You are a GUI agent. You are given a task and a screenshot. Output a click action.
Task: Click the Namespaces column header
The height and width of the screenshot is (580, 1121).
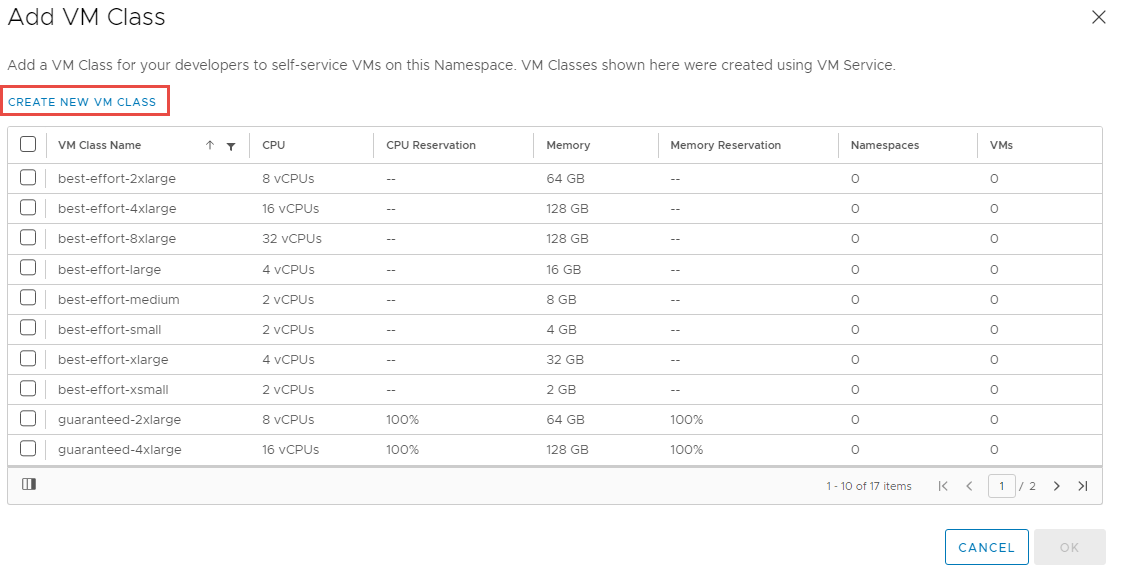coord(885,145)
